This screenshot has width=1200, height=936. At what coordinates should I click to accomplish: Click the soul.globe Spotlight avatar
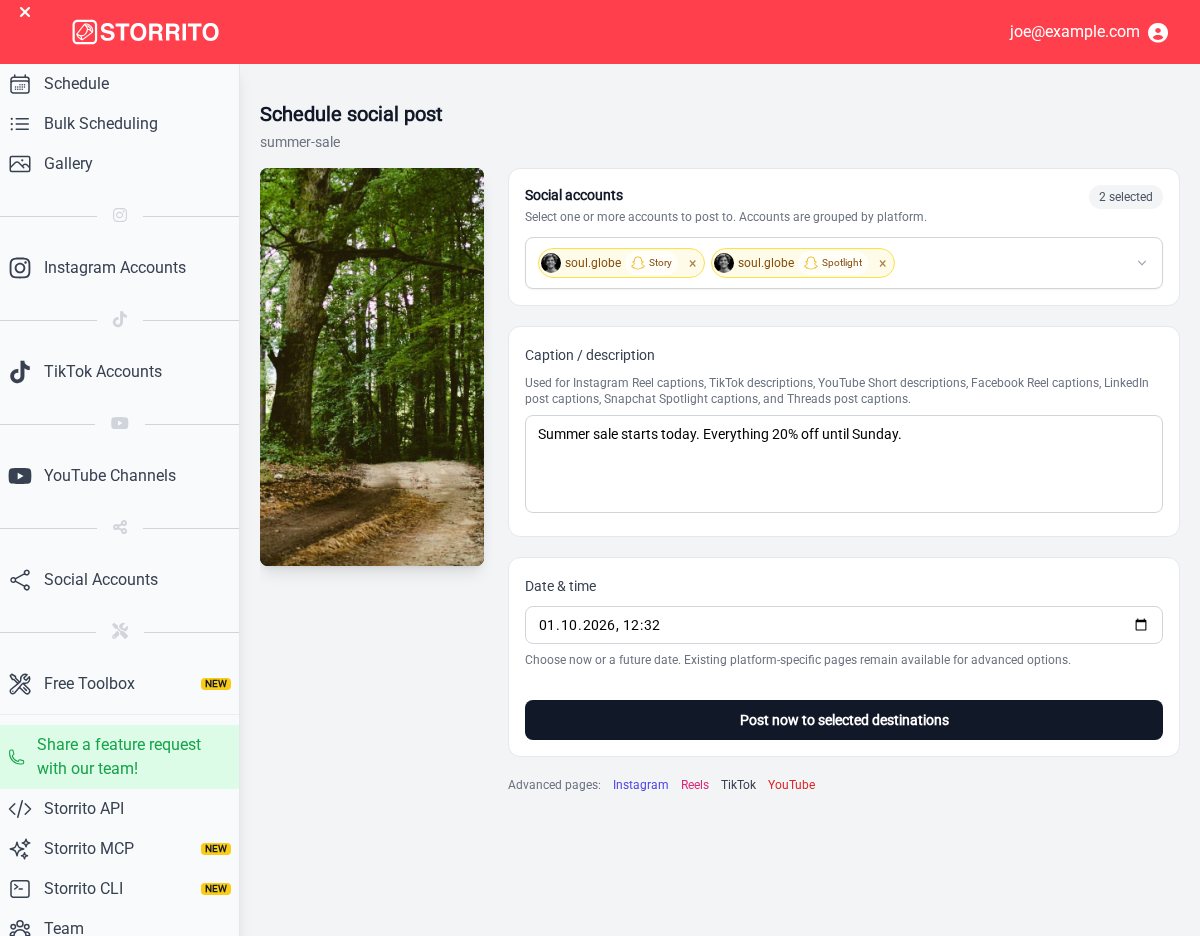coord(724,263)
